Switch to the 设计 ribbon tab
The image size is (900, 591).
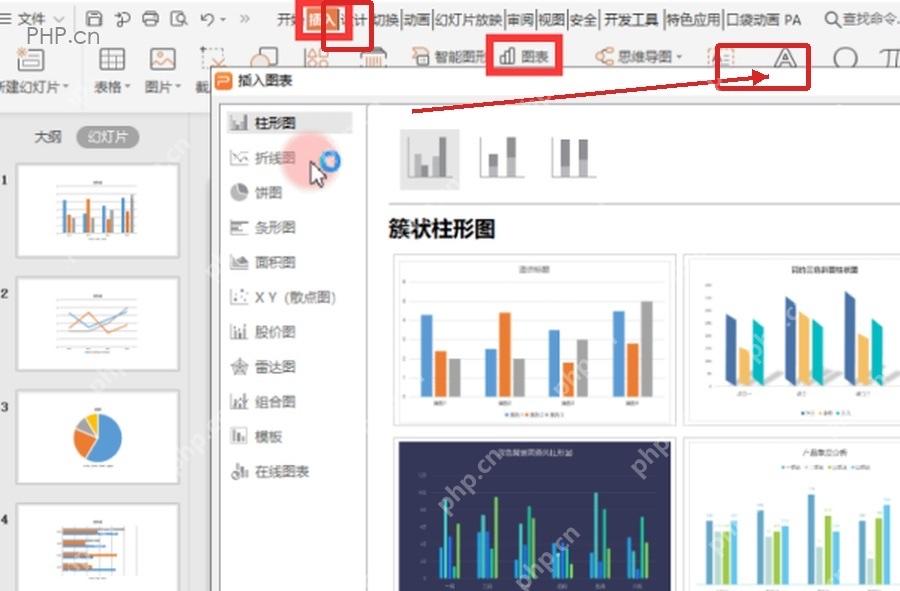[354, 20]
